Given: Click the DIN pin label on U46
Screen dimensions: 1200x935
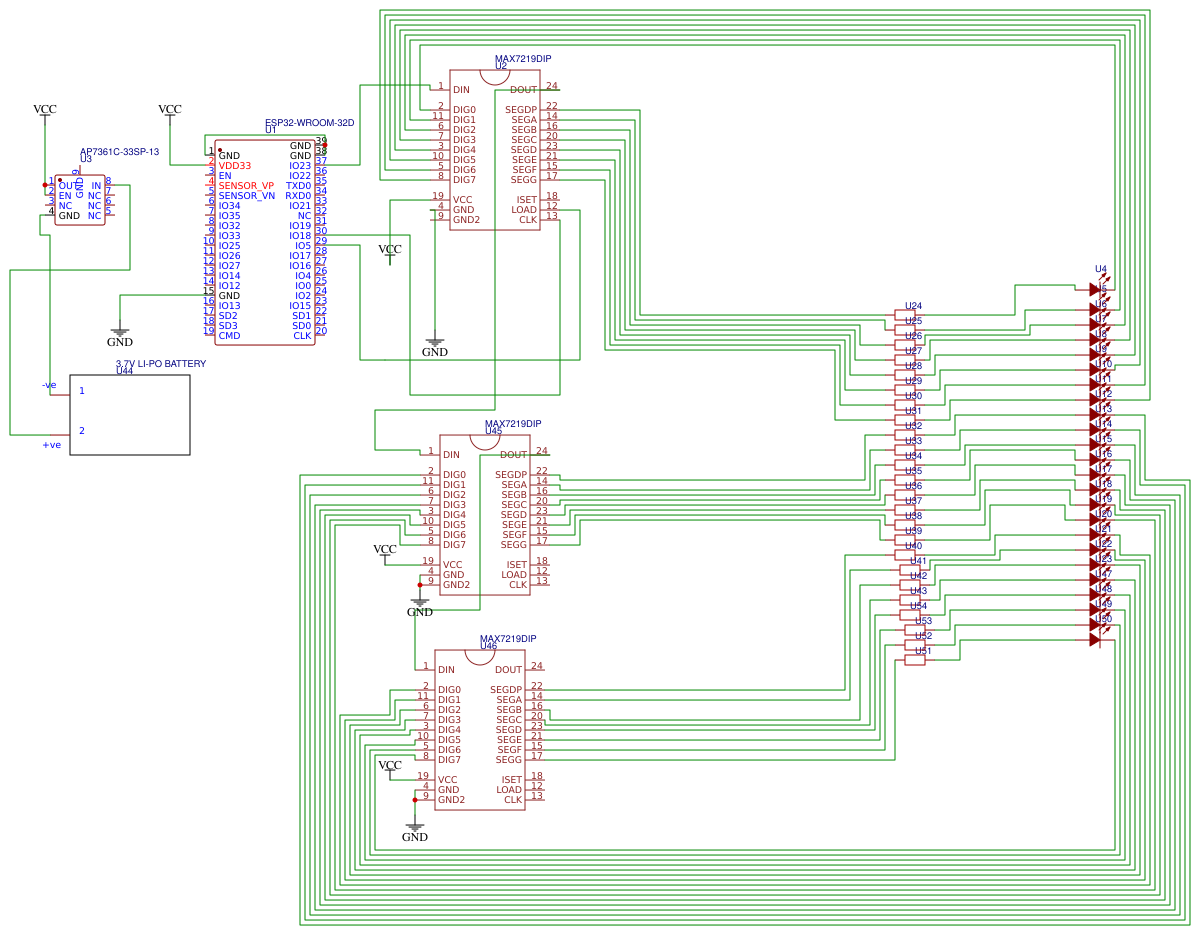Looking at the screenshot, I should 446,670.
